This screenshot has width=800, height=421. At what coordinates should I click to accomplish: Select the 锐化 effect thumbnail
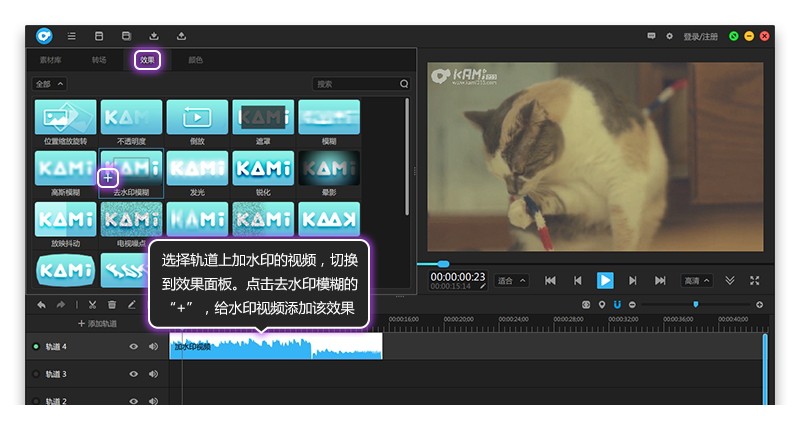click(x=263, y=168)
